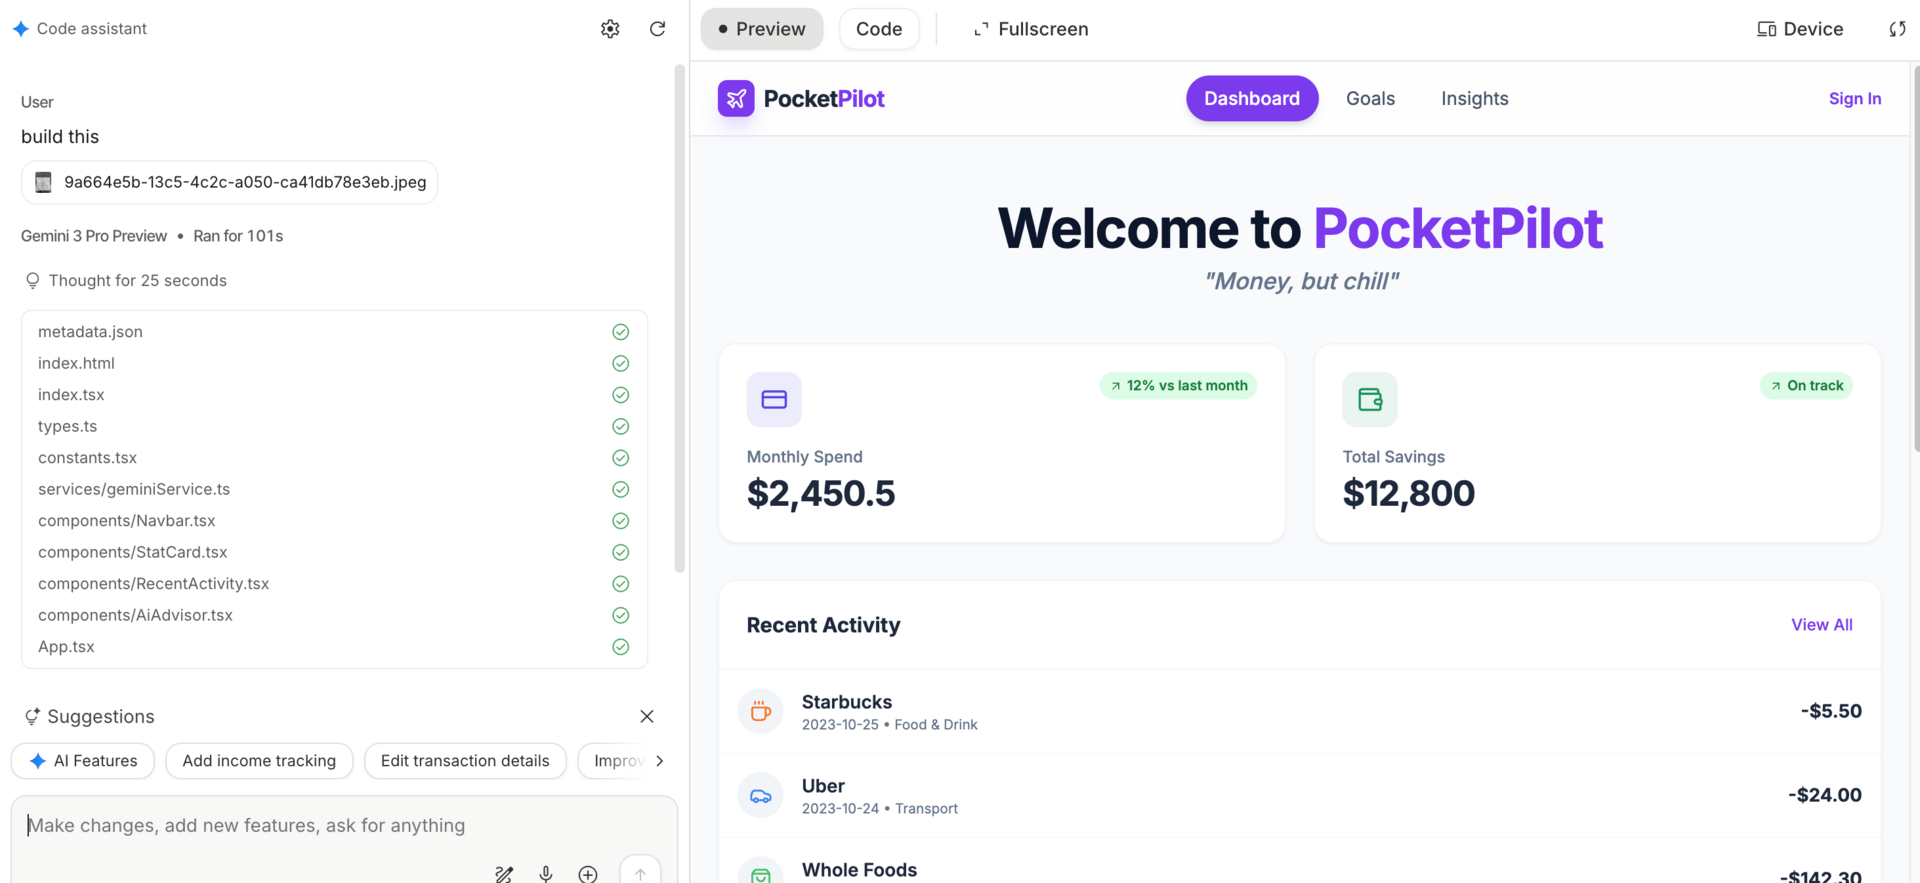
Task: Click the annotate pencil icon in the prompt box
Action: pyautogui.click(x=504, y=874)
